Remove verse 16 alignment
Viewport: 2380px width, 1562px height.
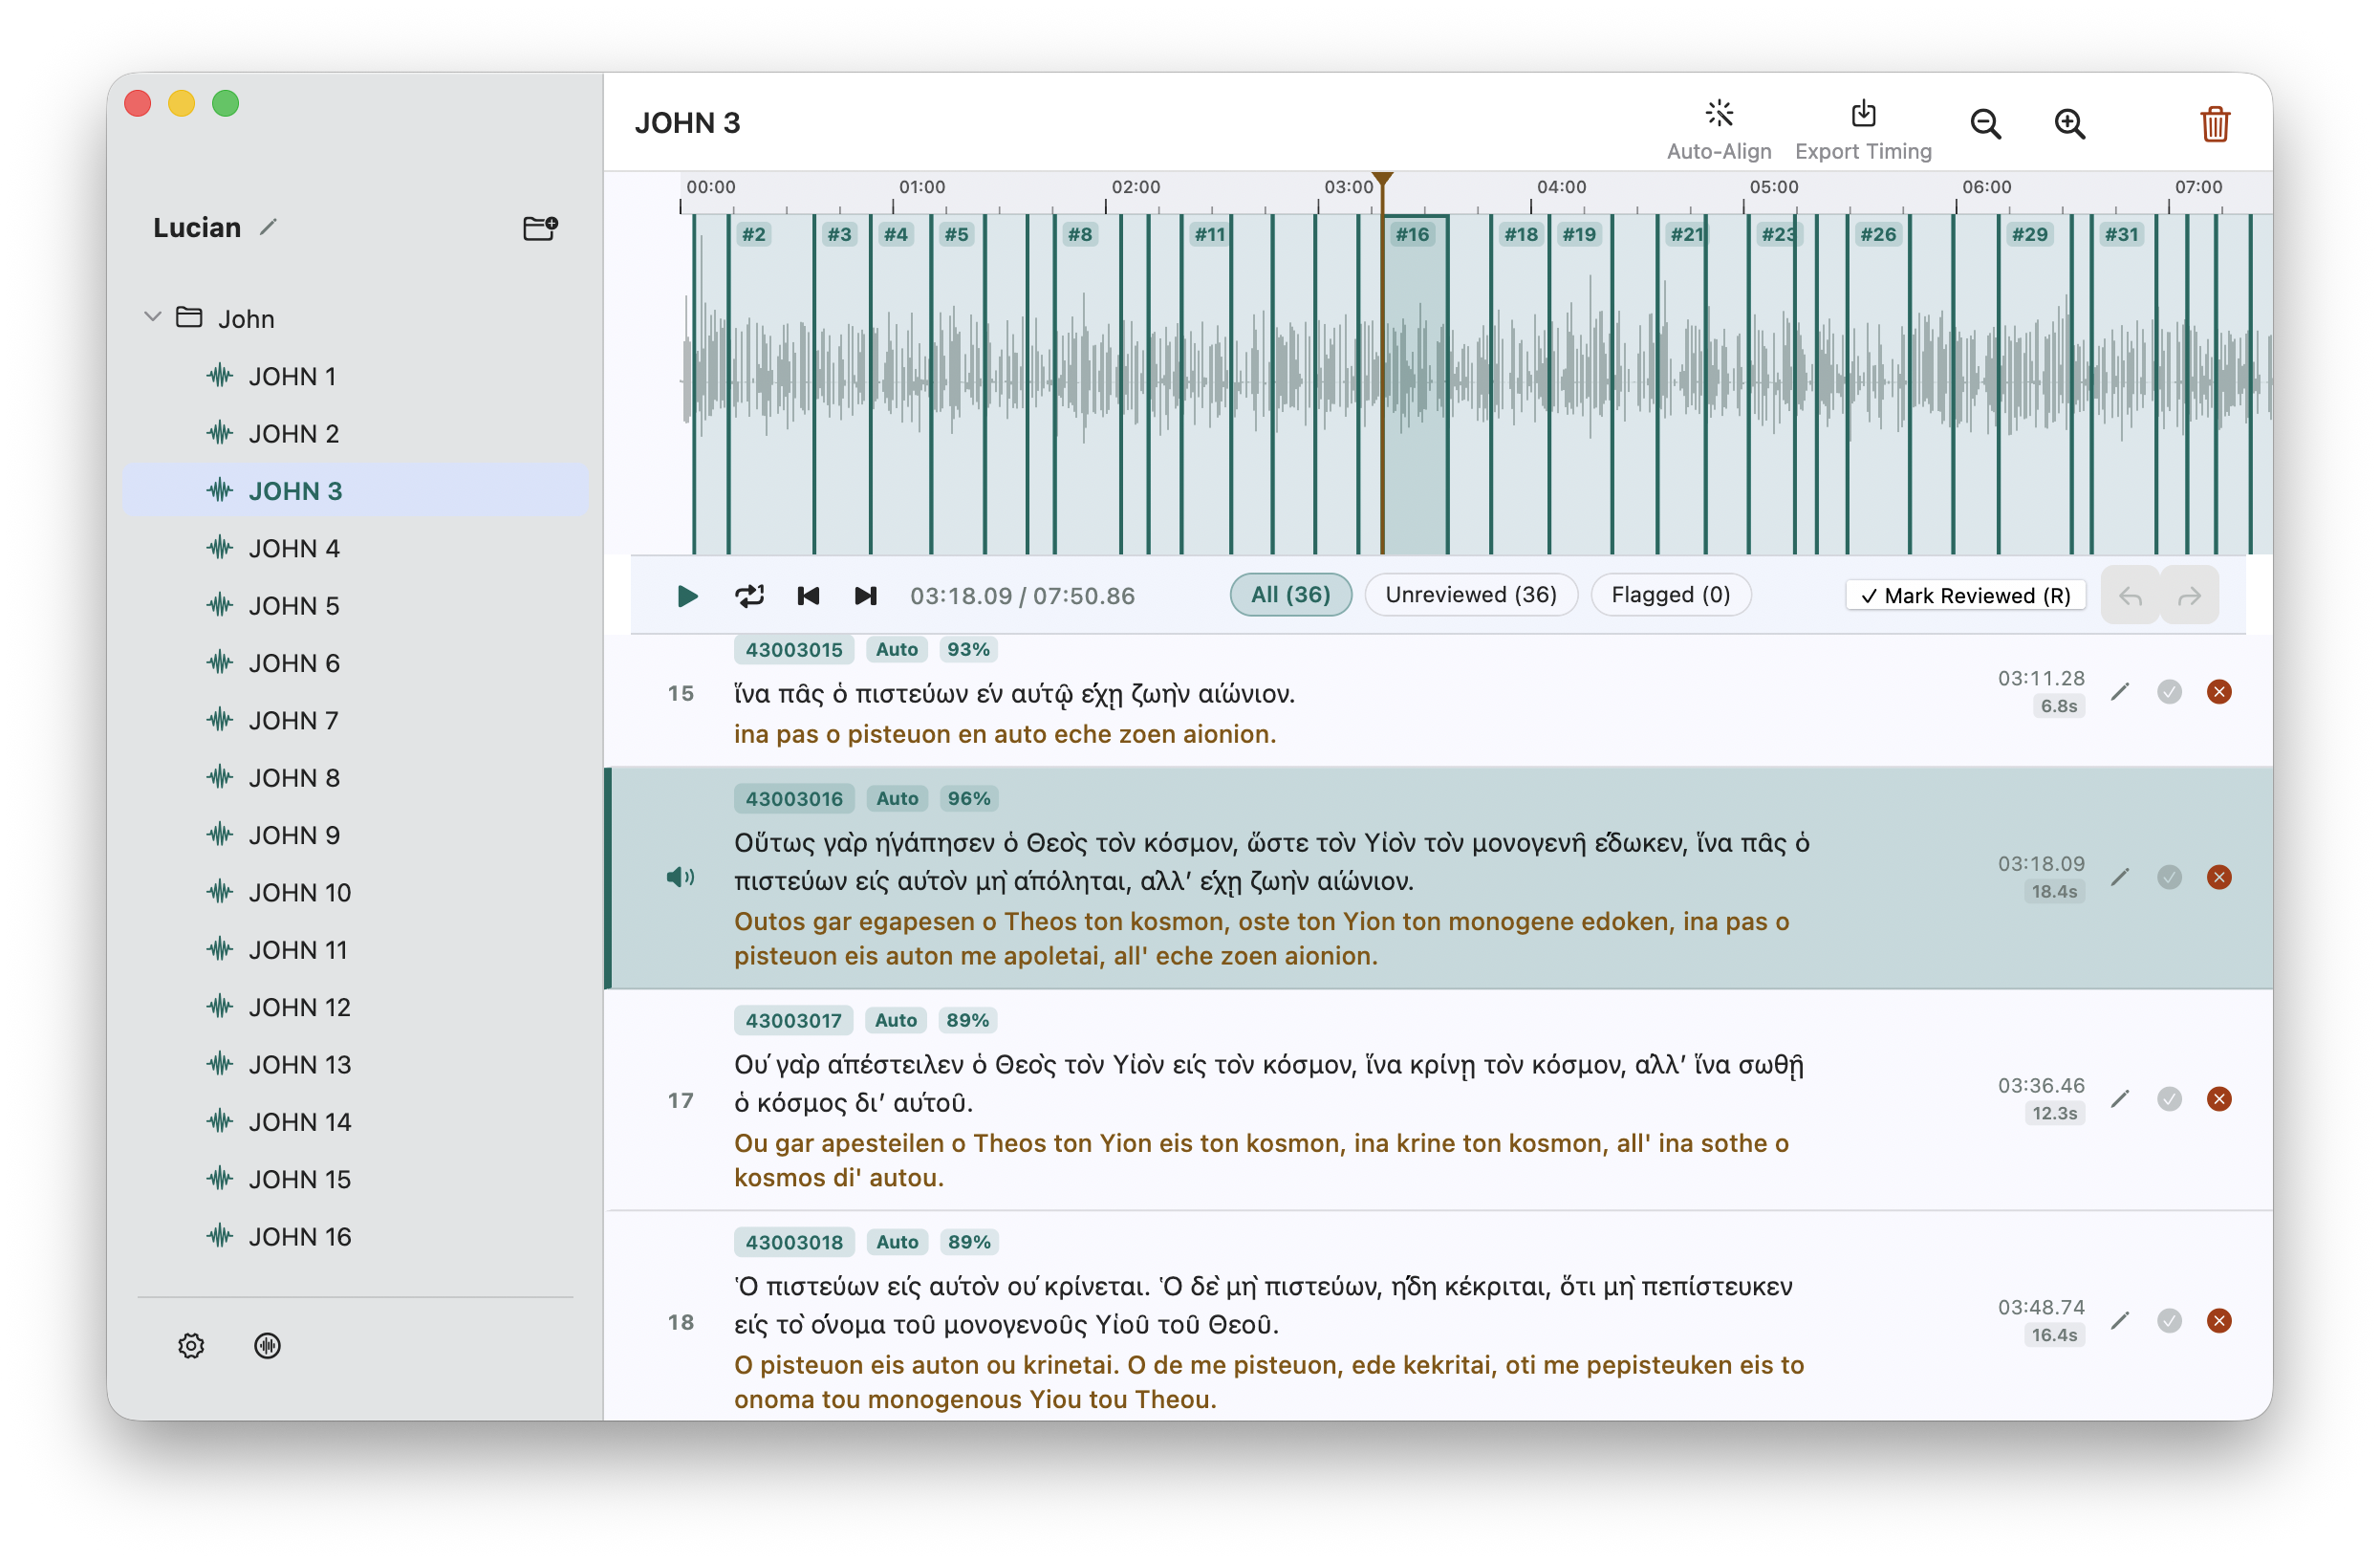[x=2218, y=877]
